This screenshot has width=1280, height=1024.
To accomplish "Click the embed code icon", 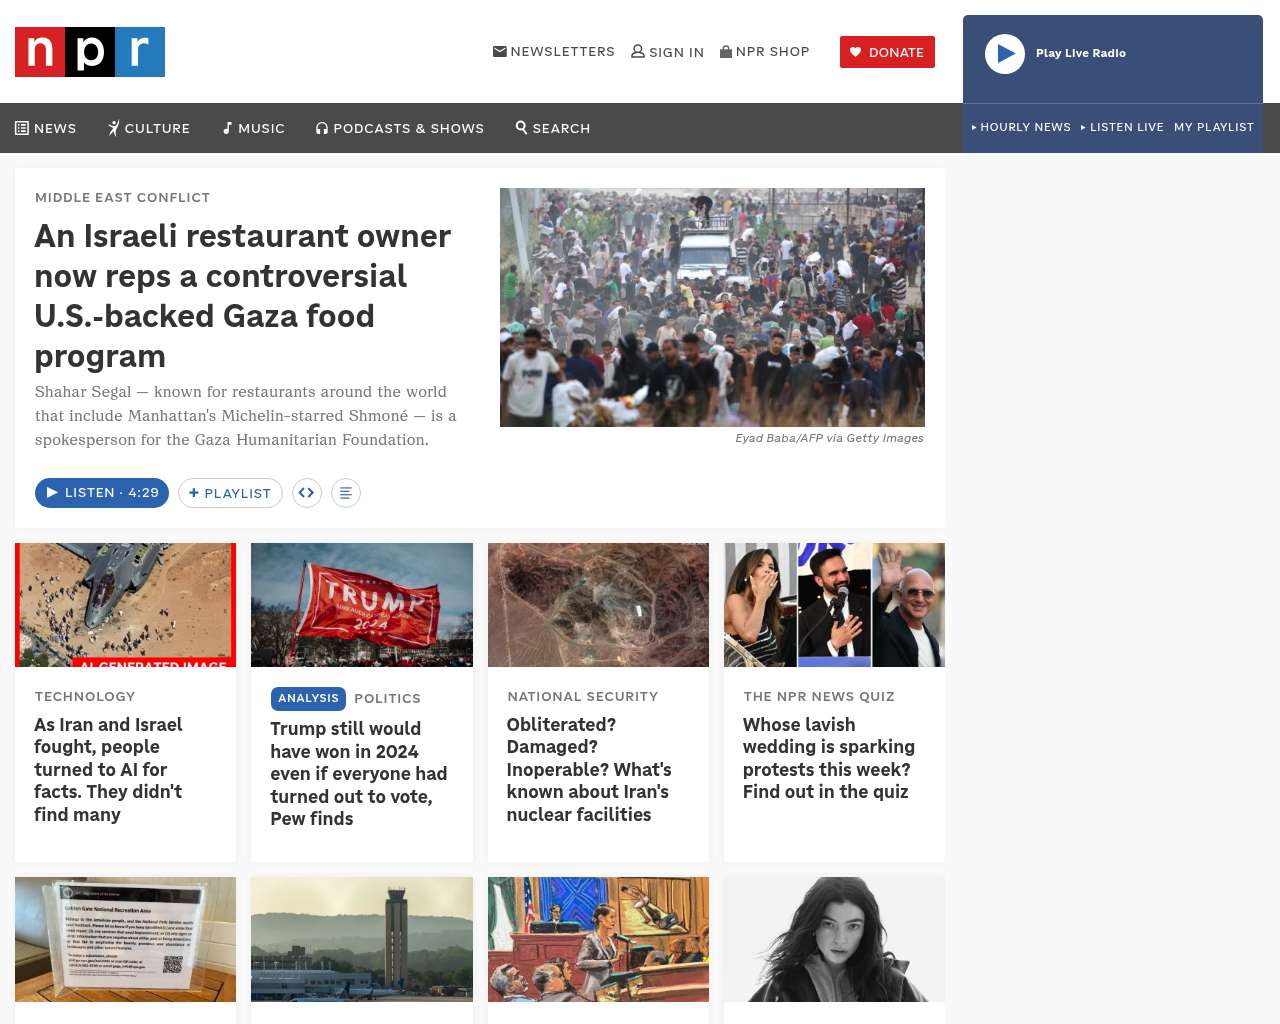I will click(307, 493).
